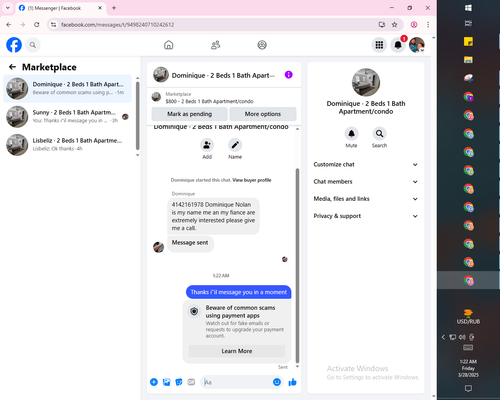Open the Chrome three-dot menu
Screen dimensions: 500x400
pos(428,24)
